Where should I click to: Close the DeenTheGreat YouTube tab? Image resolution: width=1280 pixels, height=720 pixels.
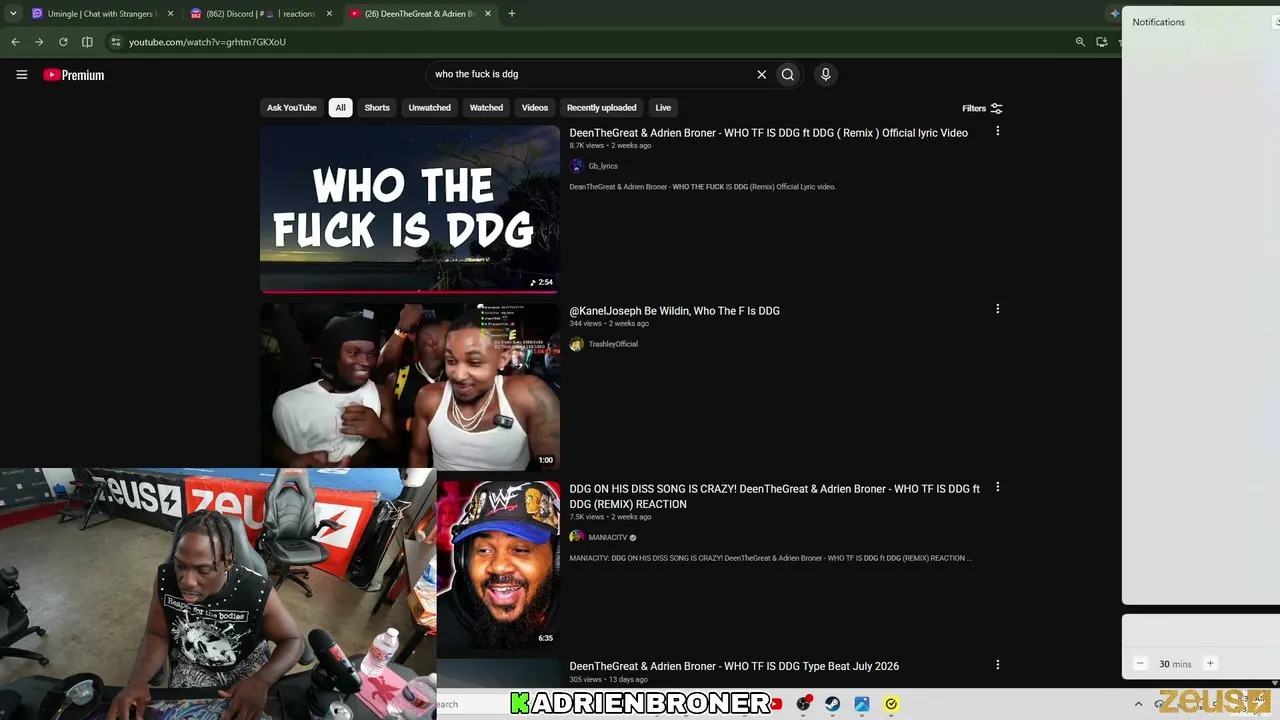(488, 14)
